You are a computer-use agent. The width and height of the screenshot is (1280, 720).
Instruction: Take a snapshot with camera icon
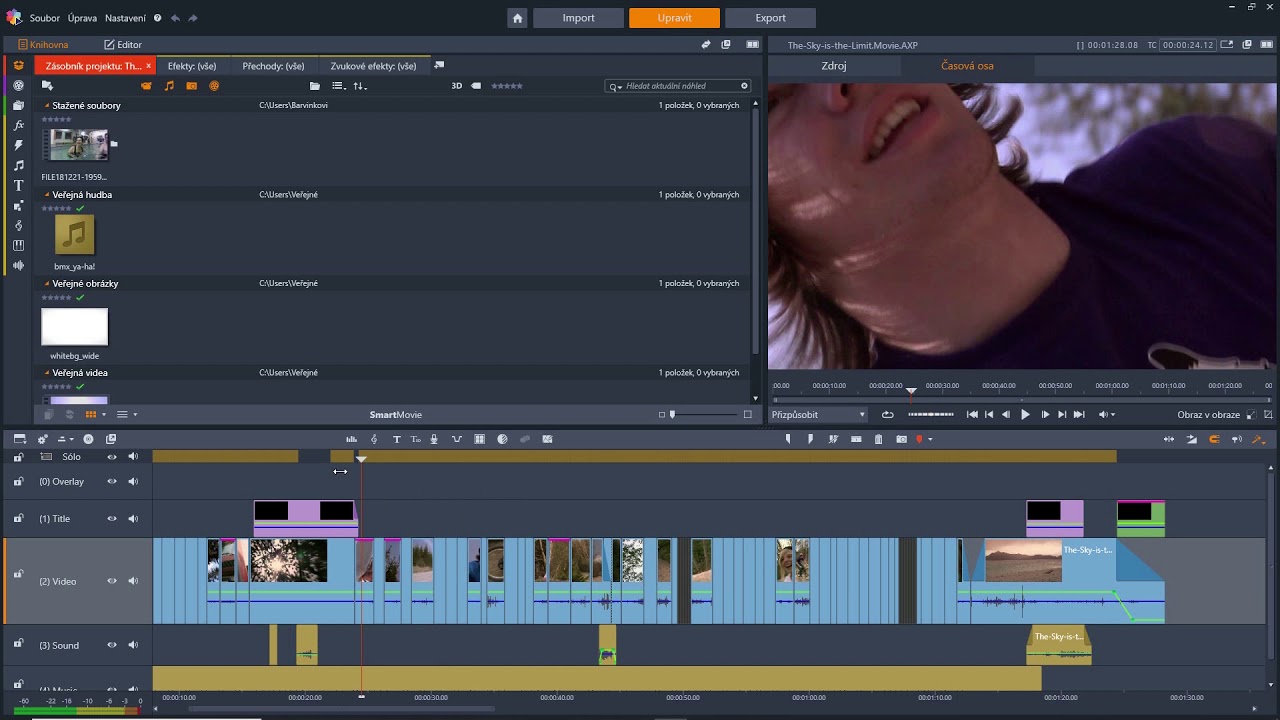click(901, 439)
